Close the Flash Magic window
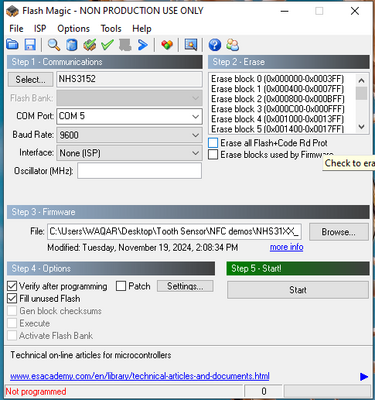 point(355,11)
